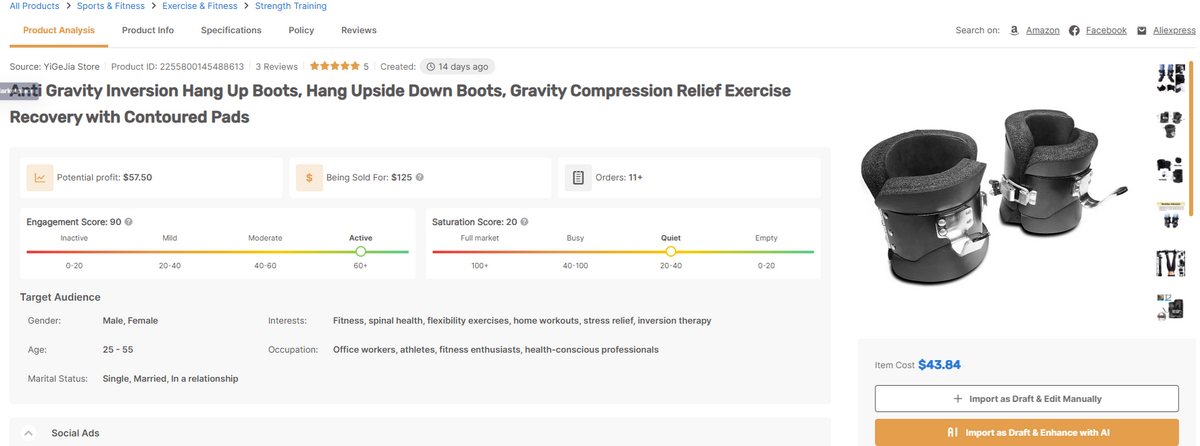Click the clock icon beside 14 days ago
This screenshot has height=446, width=1200.
(430, 67)
